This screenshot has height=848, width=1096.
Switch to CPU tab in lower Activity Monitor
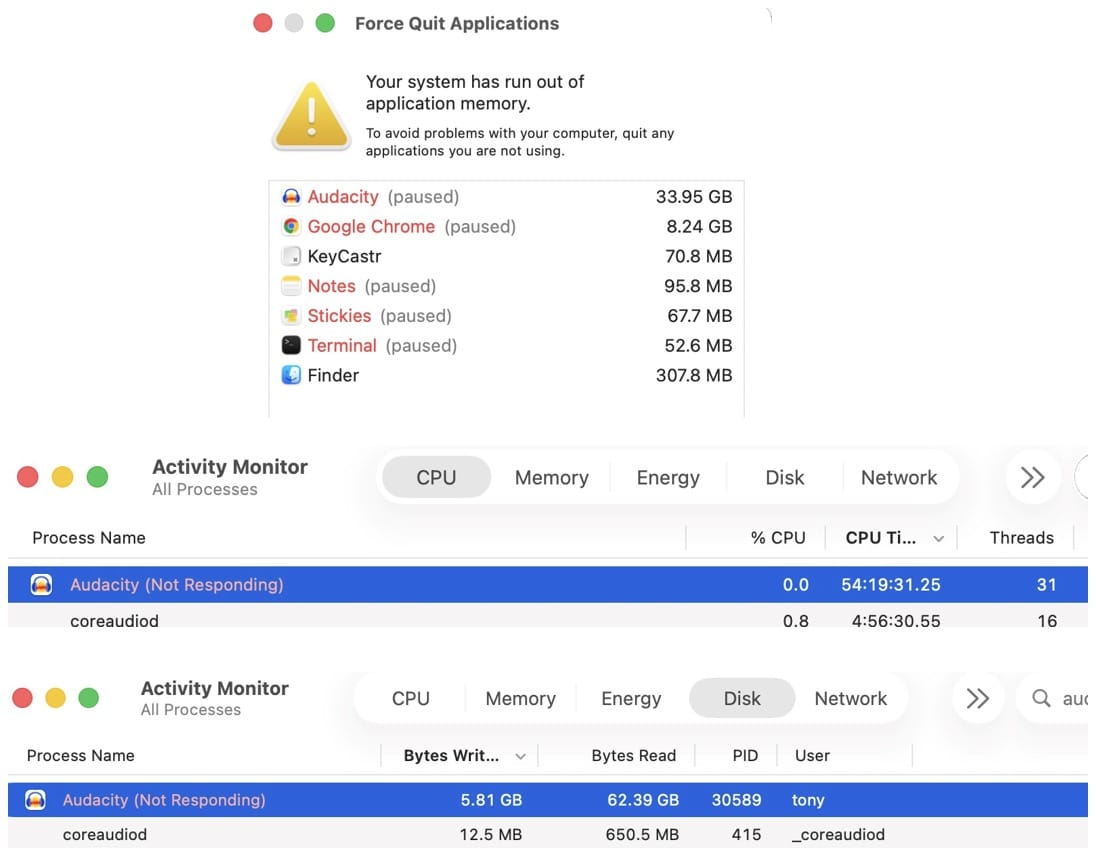point(410,699)
